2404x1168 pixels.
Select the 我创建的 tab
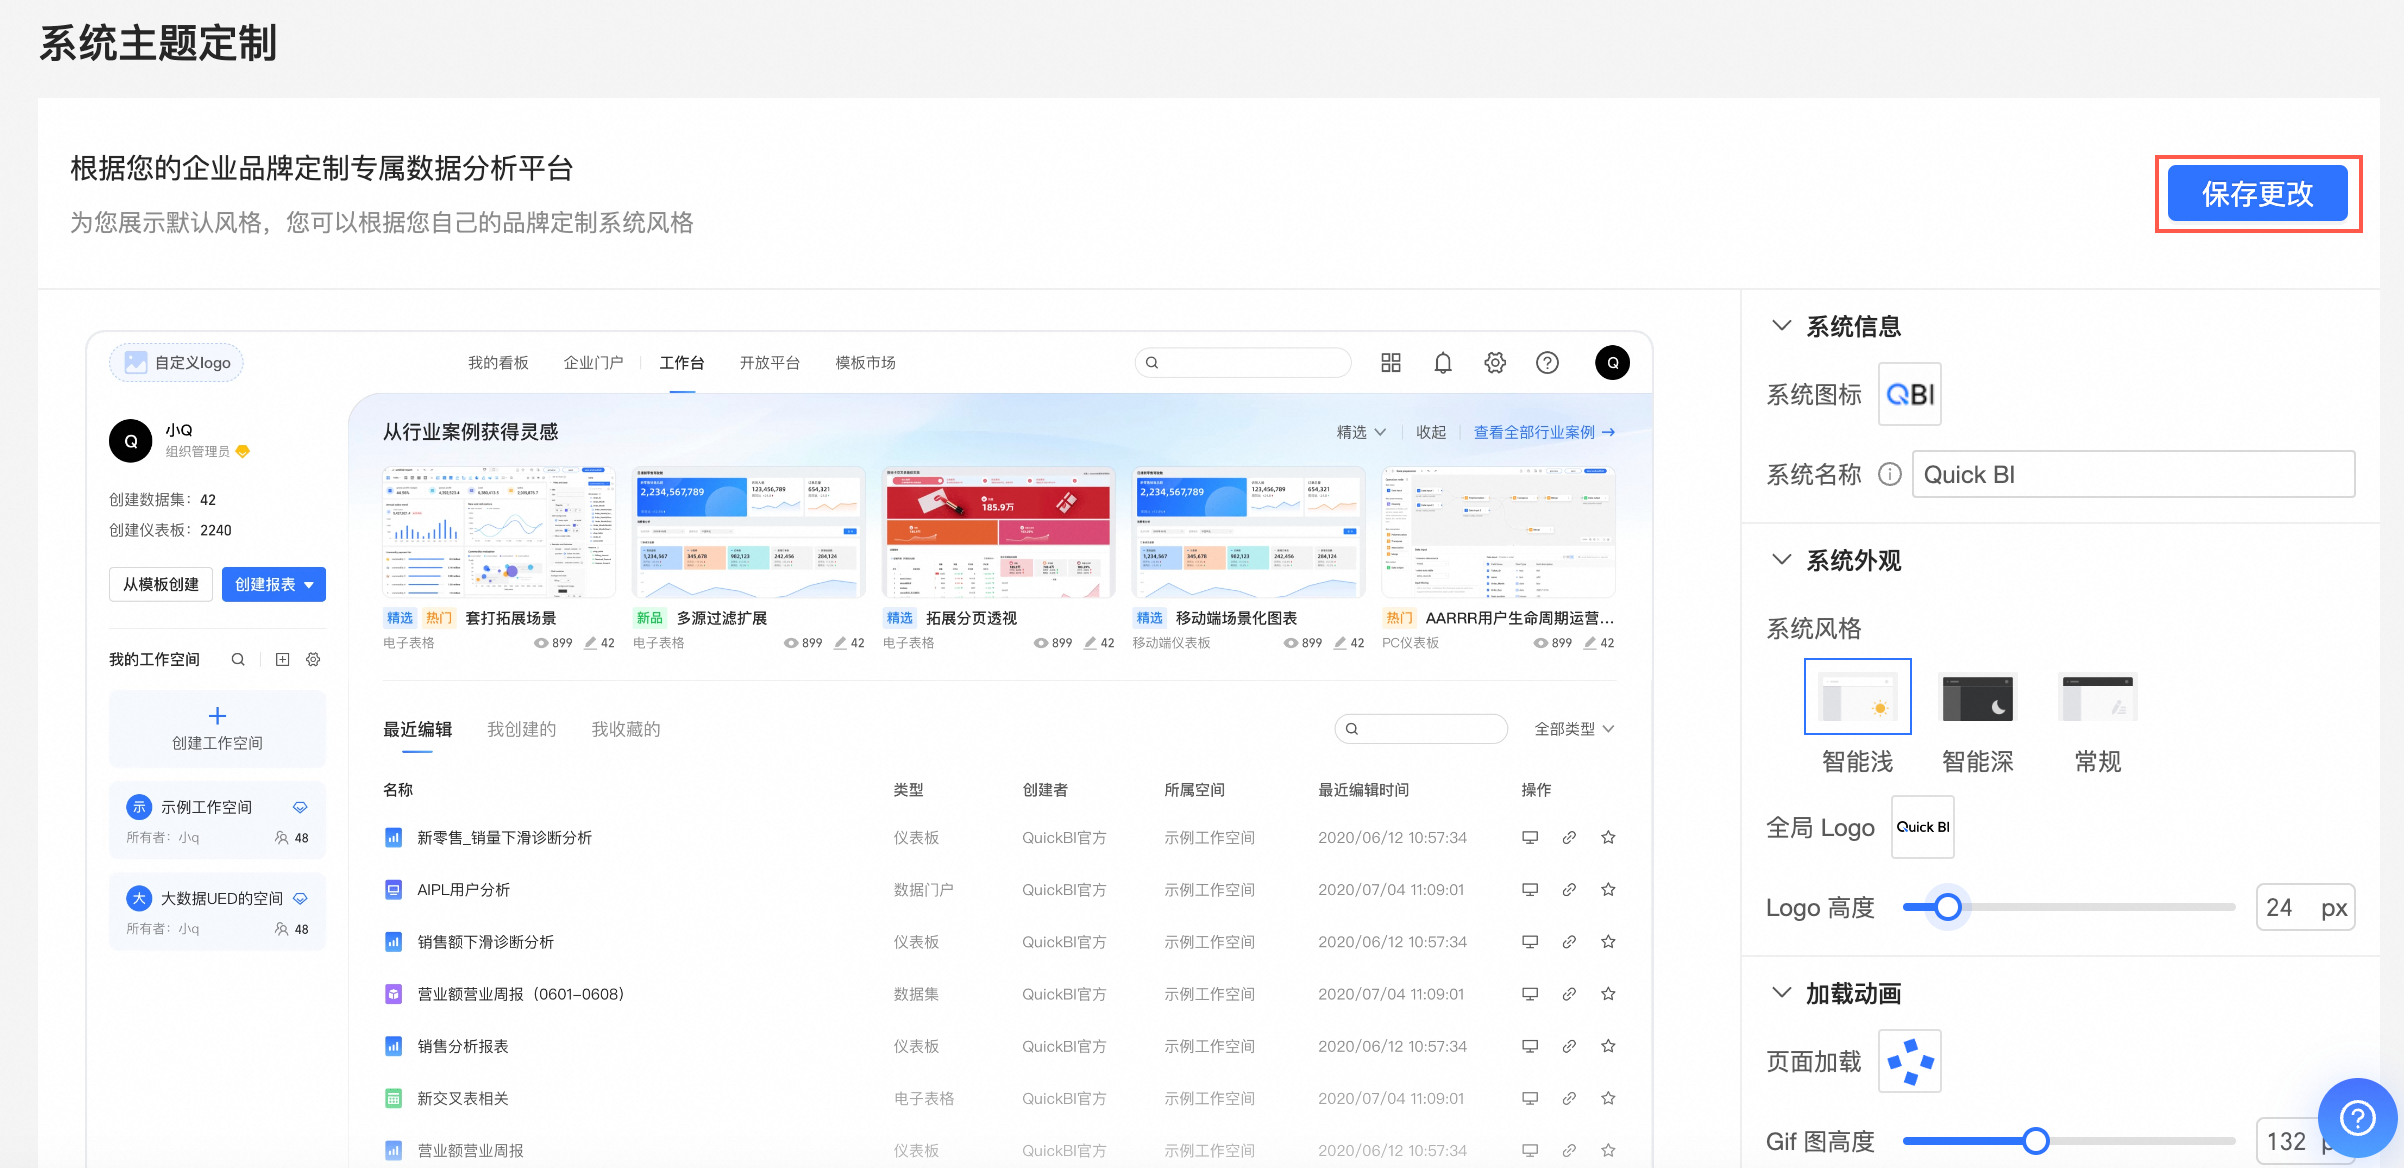click(521, 729)
